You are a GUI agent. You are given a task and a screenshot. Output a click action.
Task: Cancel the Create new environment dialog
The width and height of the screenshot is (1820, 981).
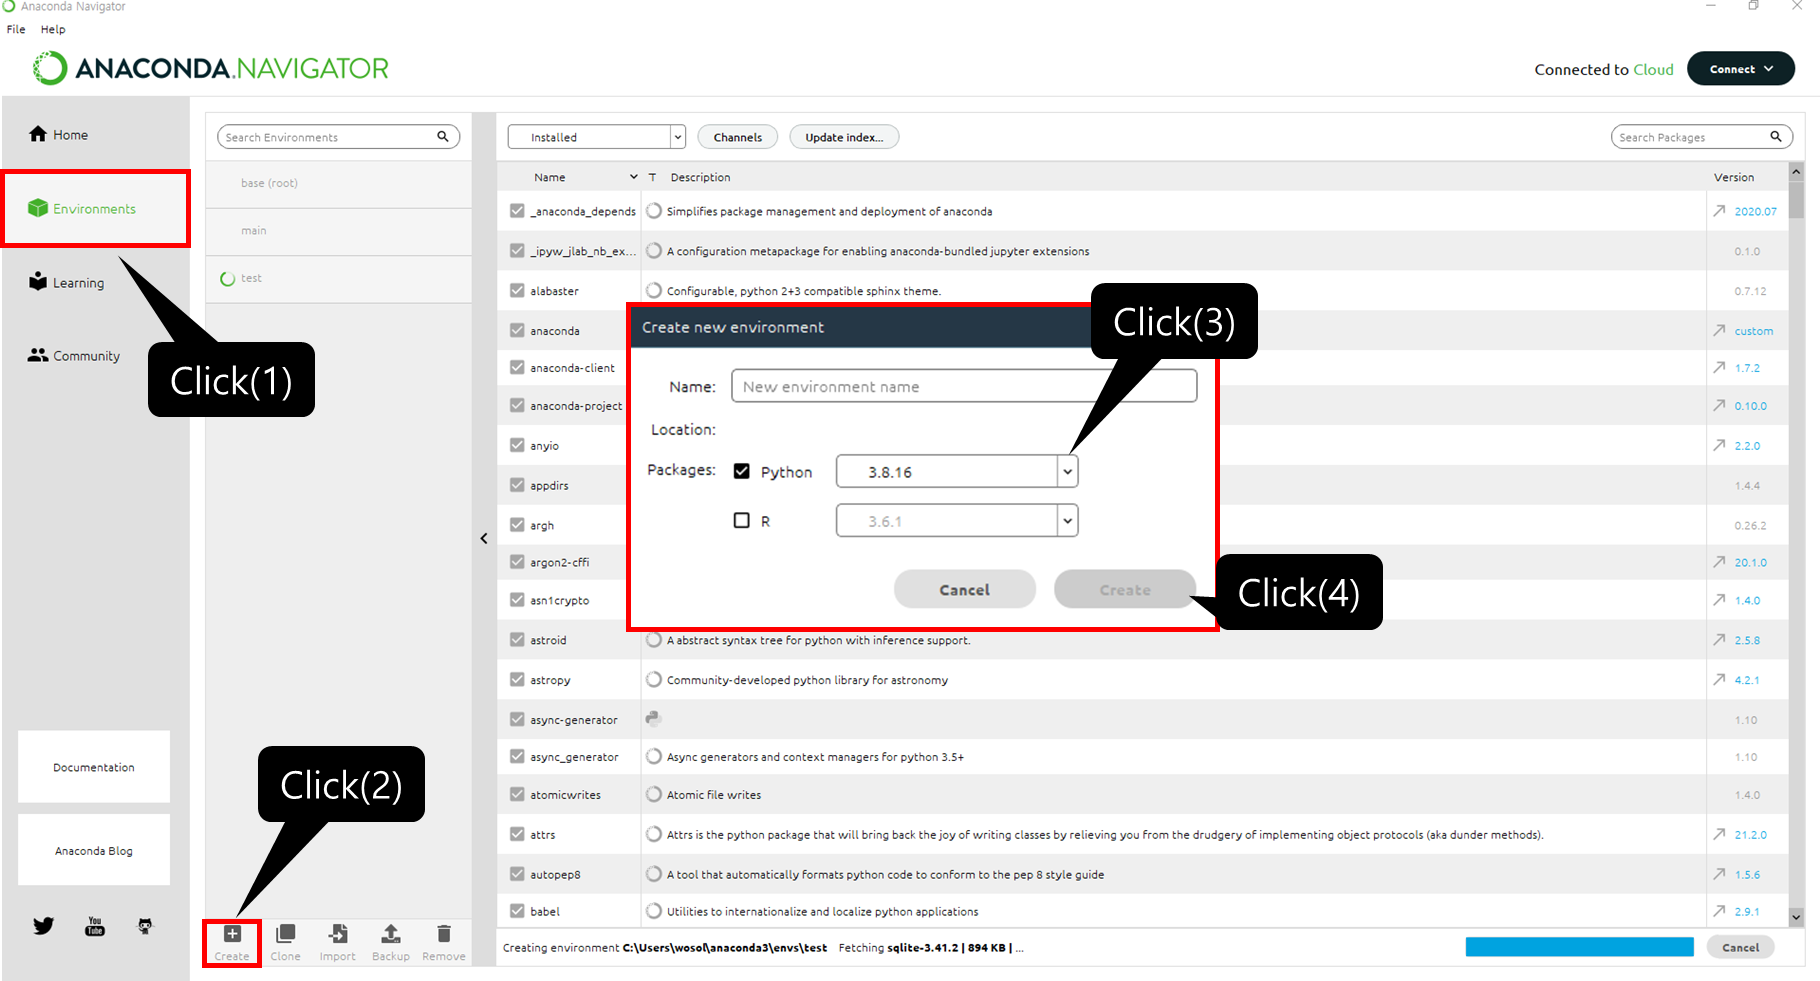tap(964, 590)
